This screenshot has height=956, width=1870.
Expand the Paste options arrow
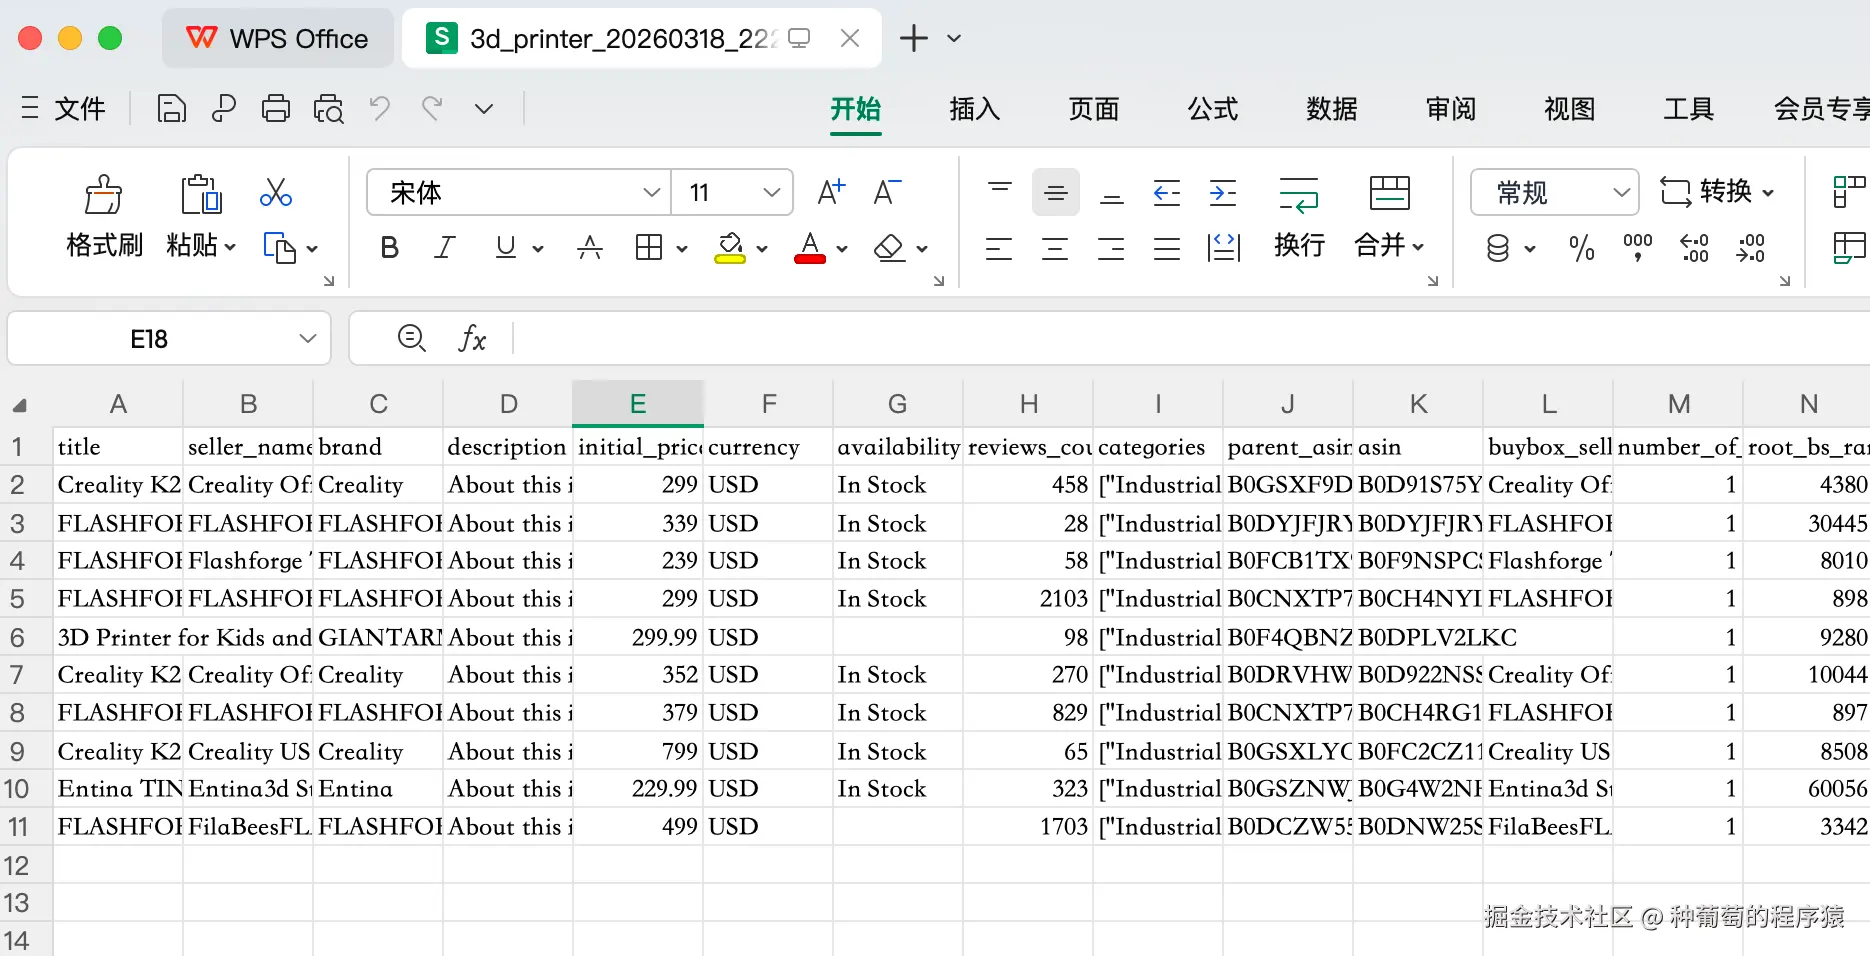(x=230, y=247)
